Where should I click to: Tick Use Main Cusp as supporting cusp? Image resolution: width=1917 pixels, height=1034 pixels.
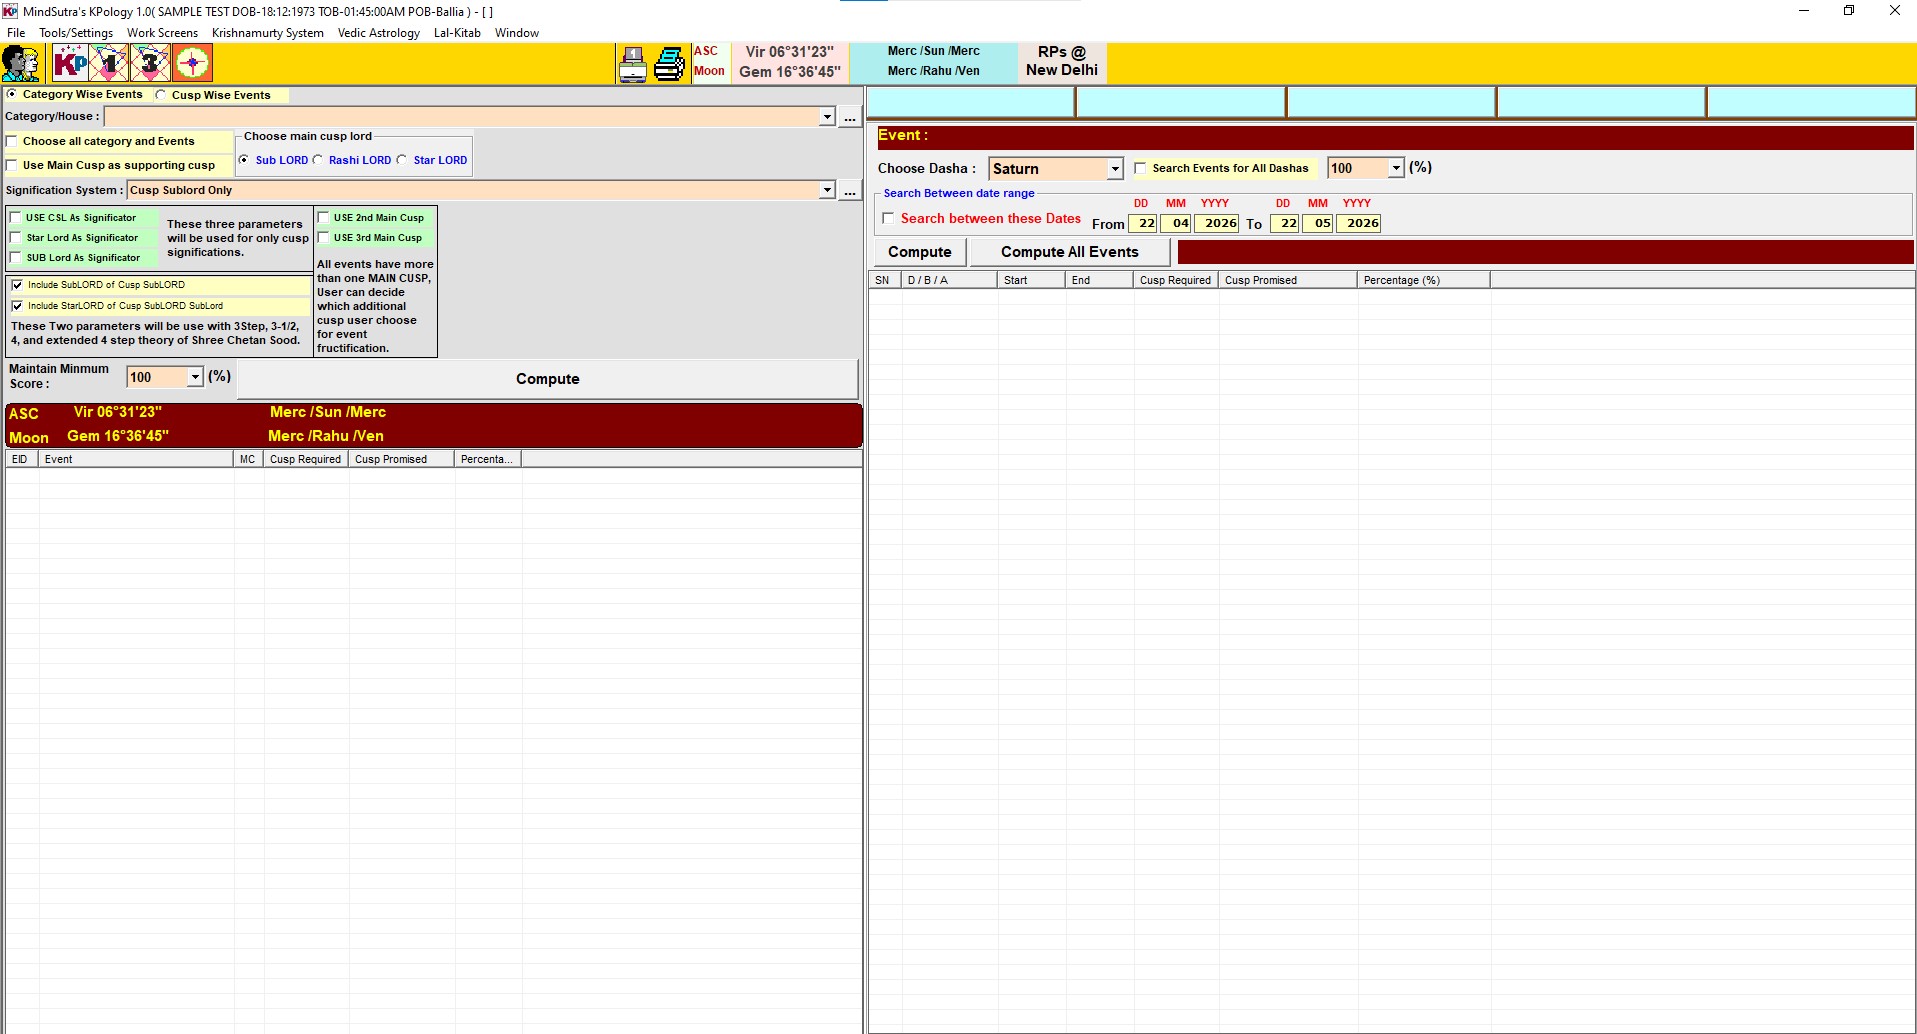pyautogui.click(x=12, y=165)
